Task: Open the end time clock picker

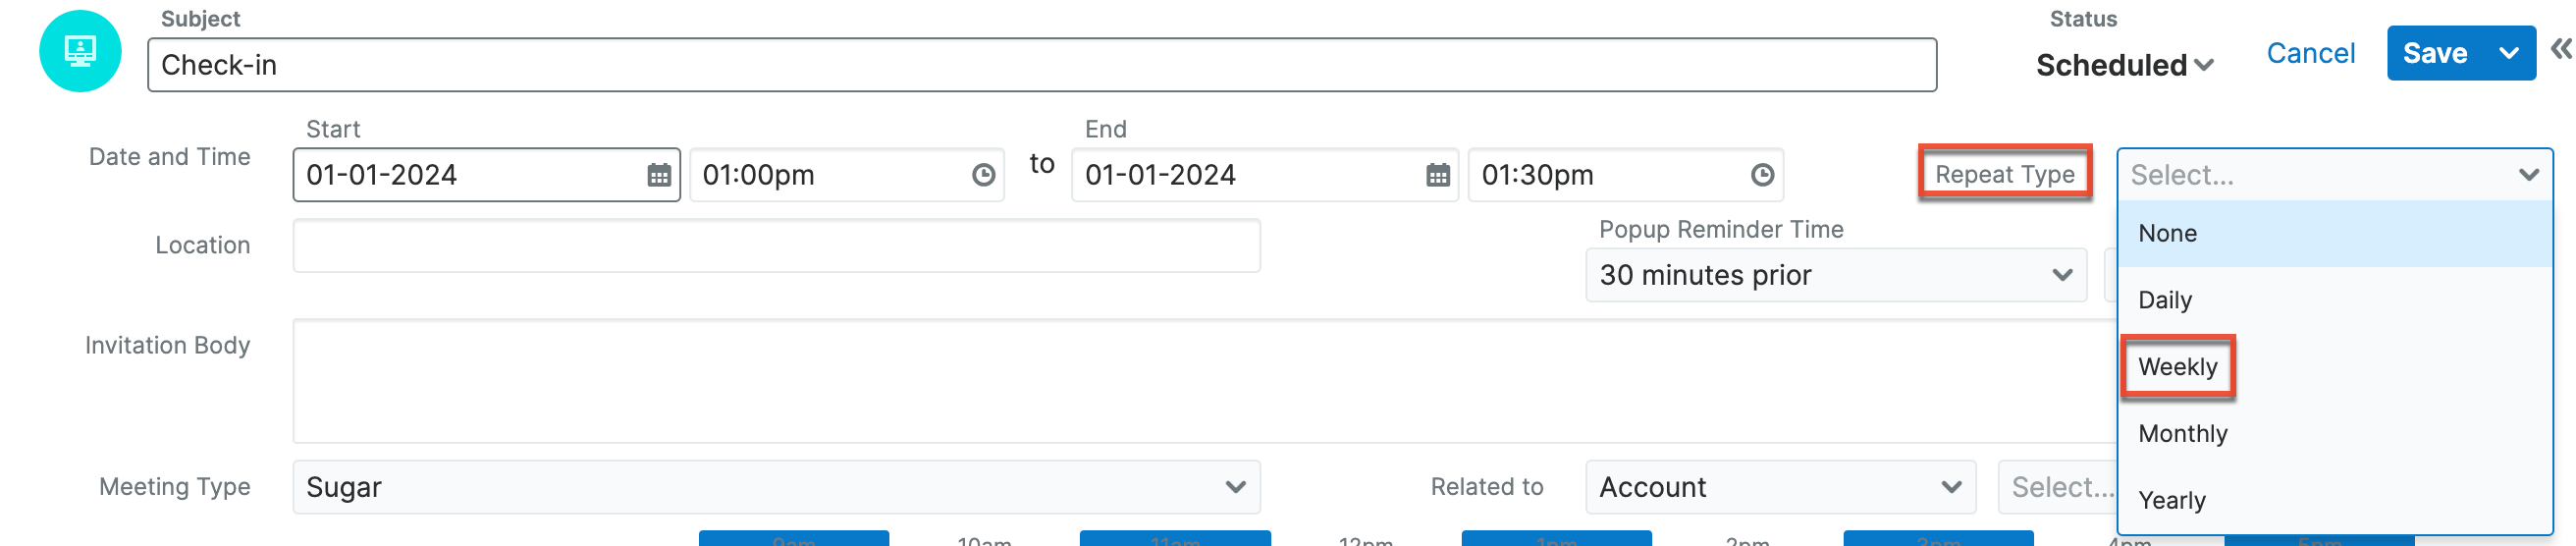Action: coord(1762,175)
